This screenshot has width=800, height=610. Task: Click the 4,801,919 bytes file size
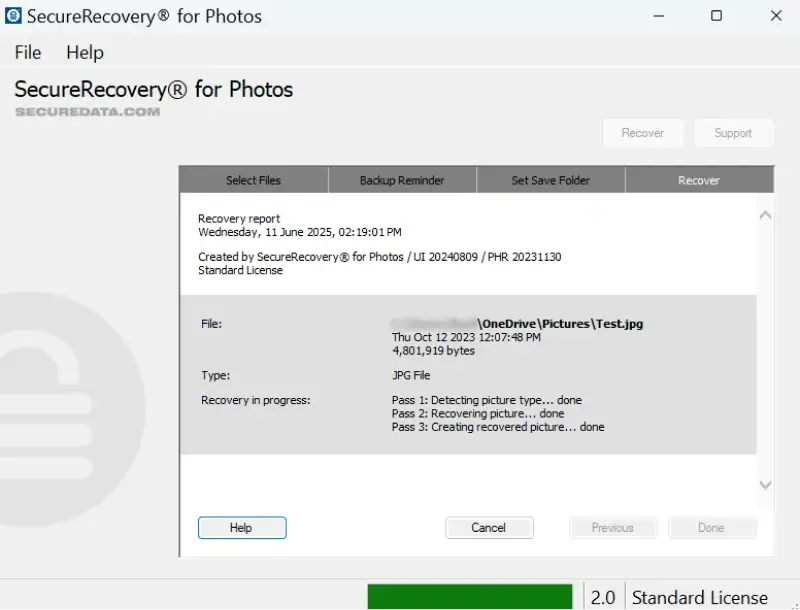coord(433,350)
